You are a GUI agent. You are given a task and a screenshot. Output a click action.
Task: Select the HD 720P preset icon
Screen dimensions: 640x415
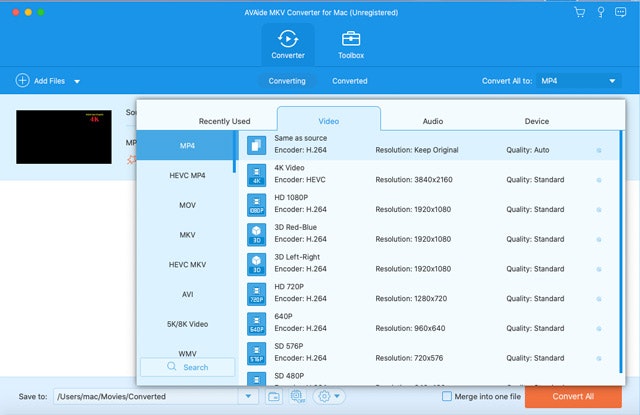(x=256, y=294)
